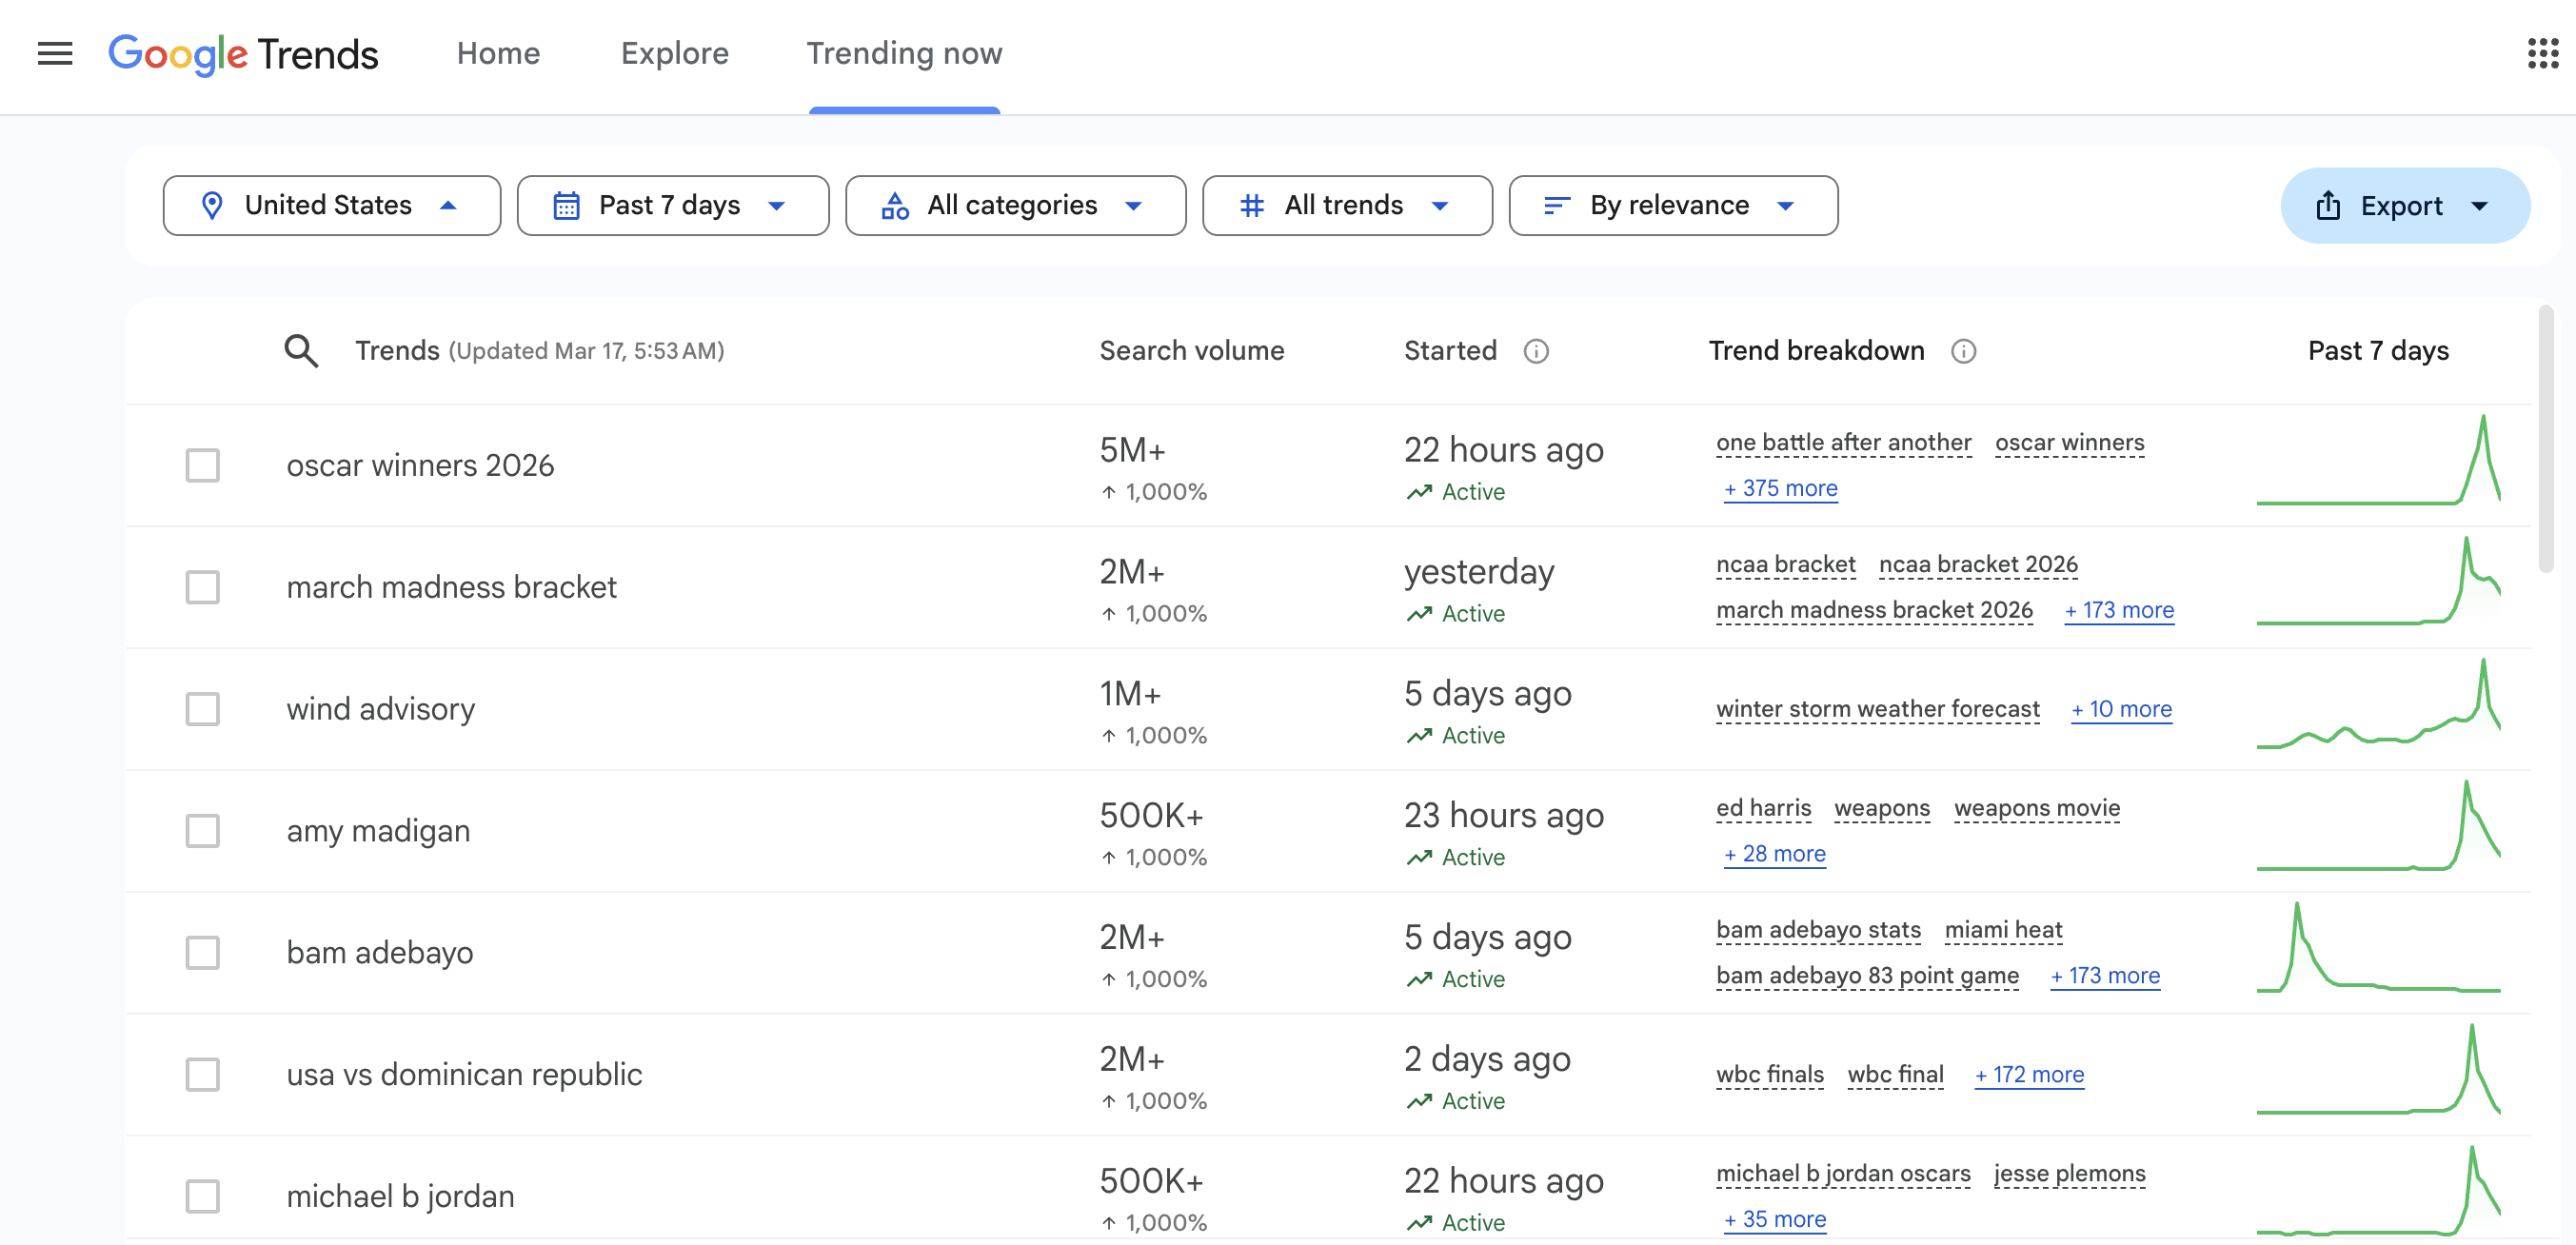Screen dimensions: 2576x1245
Task: Click the Google Trends logo
Action: coord(243,54)
